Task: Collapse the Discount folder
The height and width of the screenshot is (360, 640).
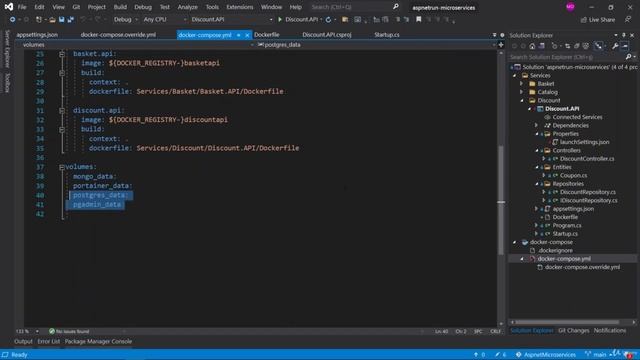Action: 521,100
